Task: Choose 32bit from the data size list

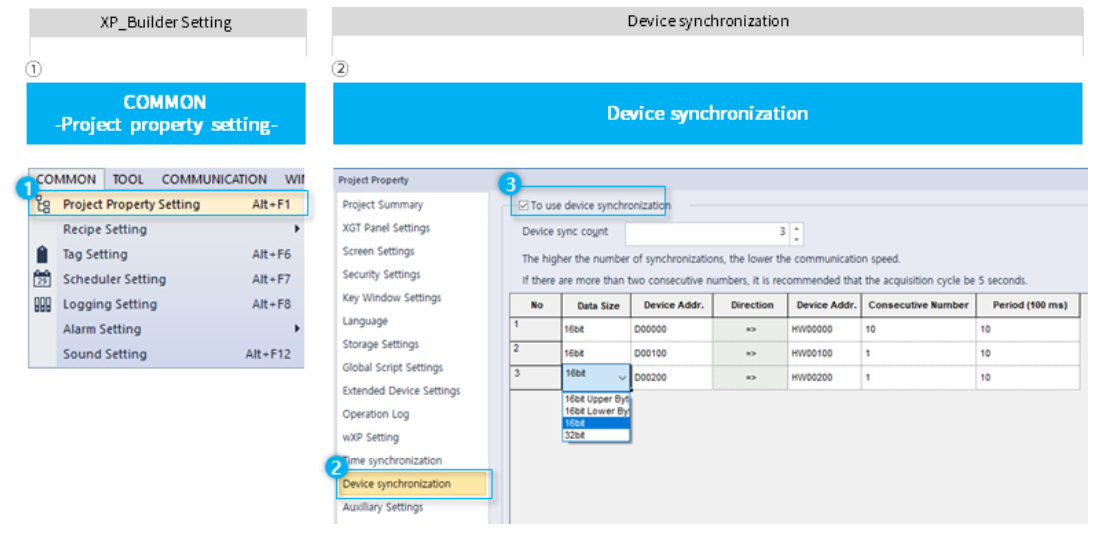Action: 596,435
